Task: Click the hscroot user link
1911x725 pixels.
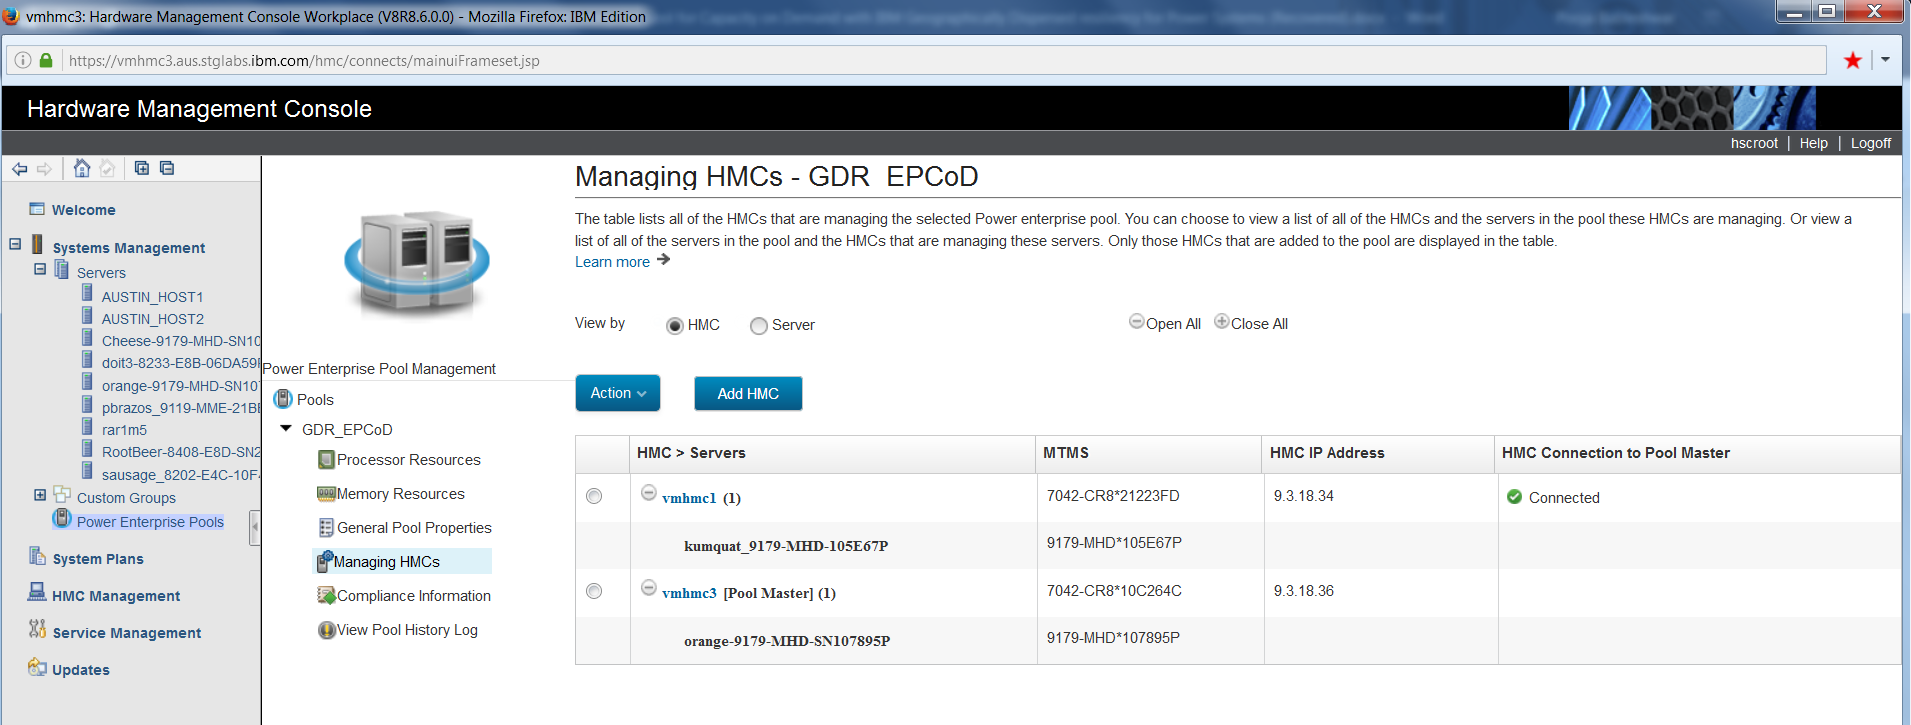Action: pos(1754,143)
